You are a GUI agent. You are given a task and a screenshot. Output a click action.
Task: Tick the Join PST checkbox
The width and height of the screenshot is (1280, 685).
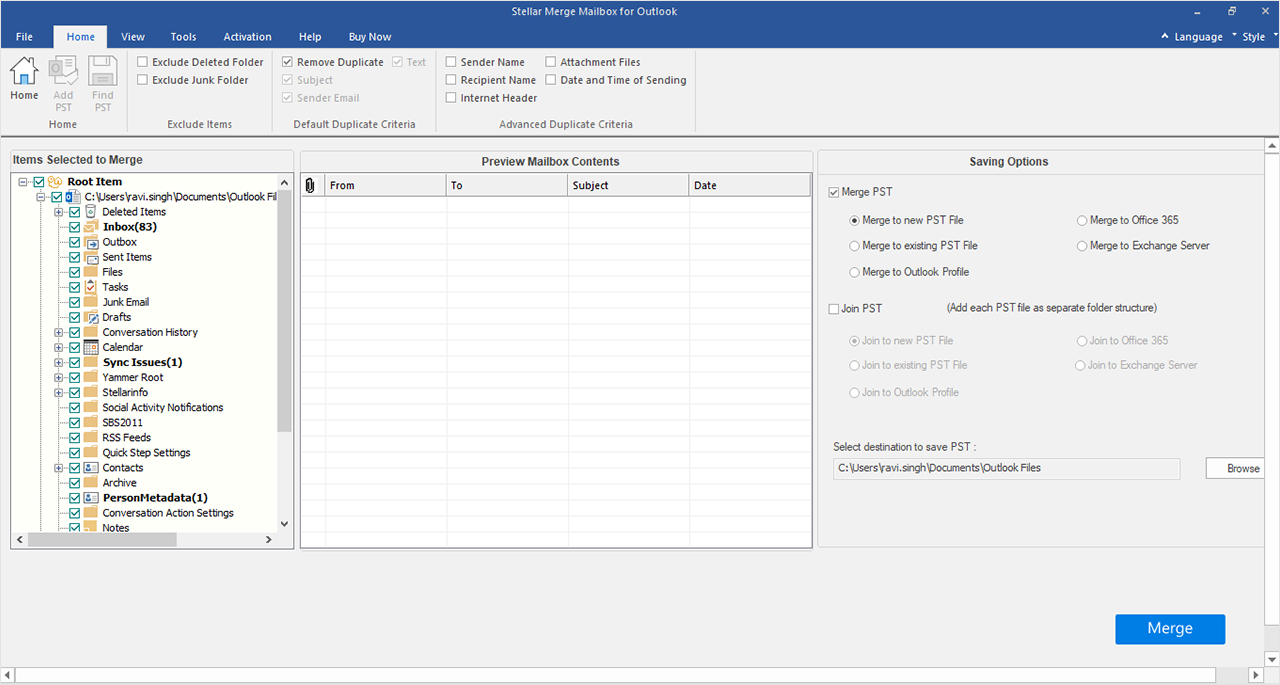834,309
